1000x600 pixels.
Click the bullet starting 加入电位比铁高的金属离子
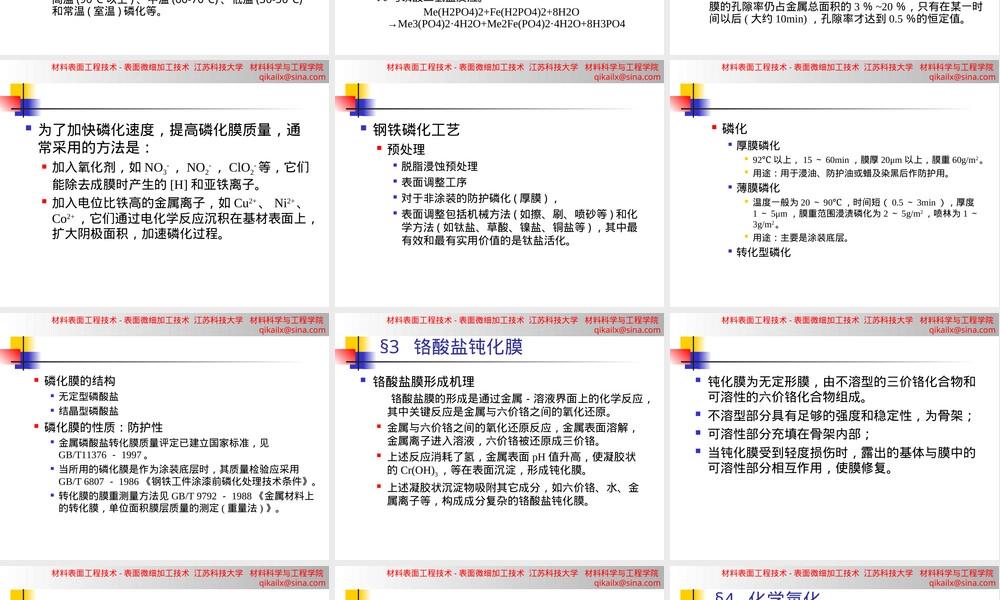[x=184, y=218]
